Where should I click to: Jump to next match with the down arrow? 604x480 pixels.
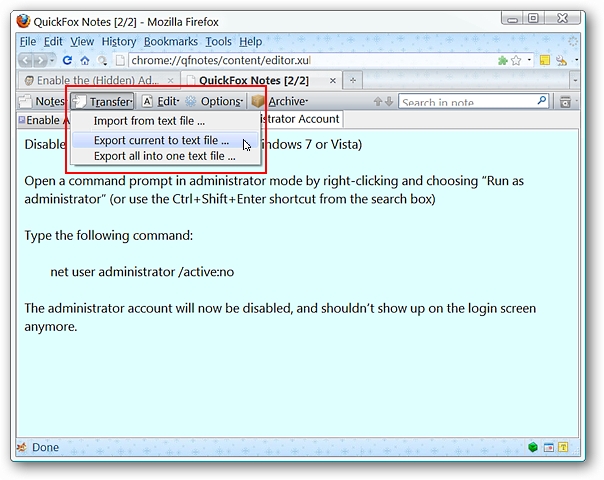click(389, 101)
